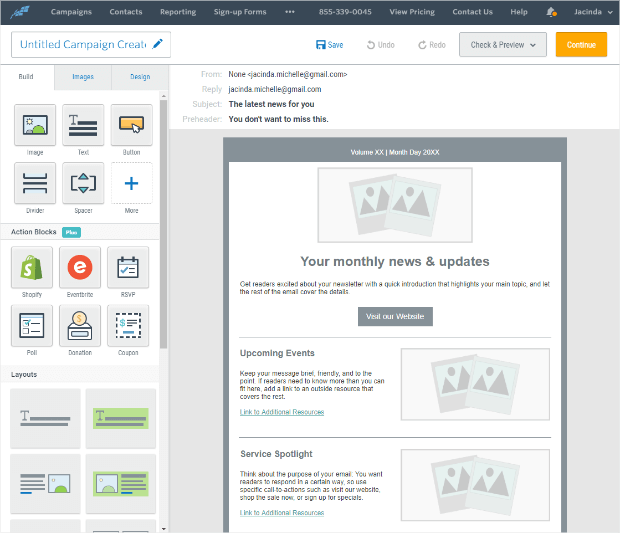
Task: Select the Eventbrite action block
Action: coord(80,267)
